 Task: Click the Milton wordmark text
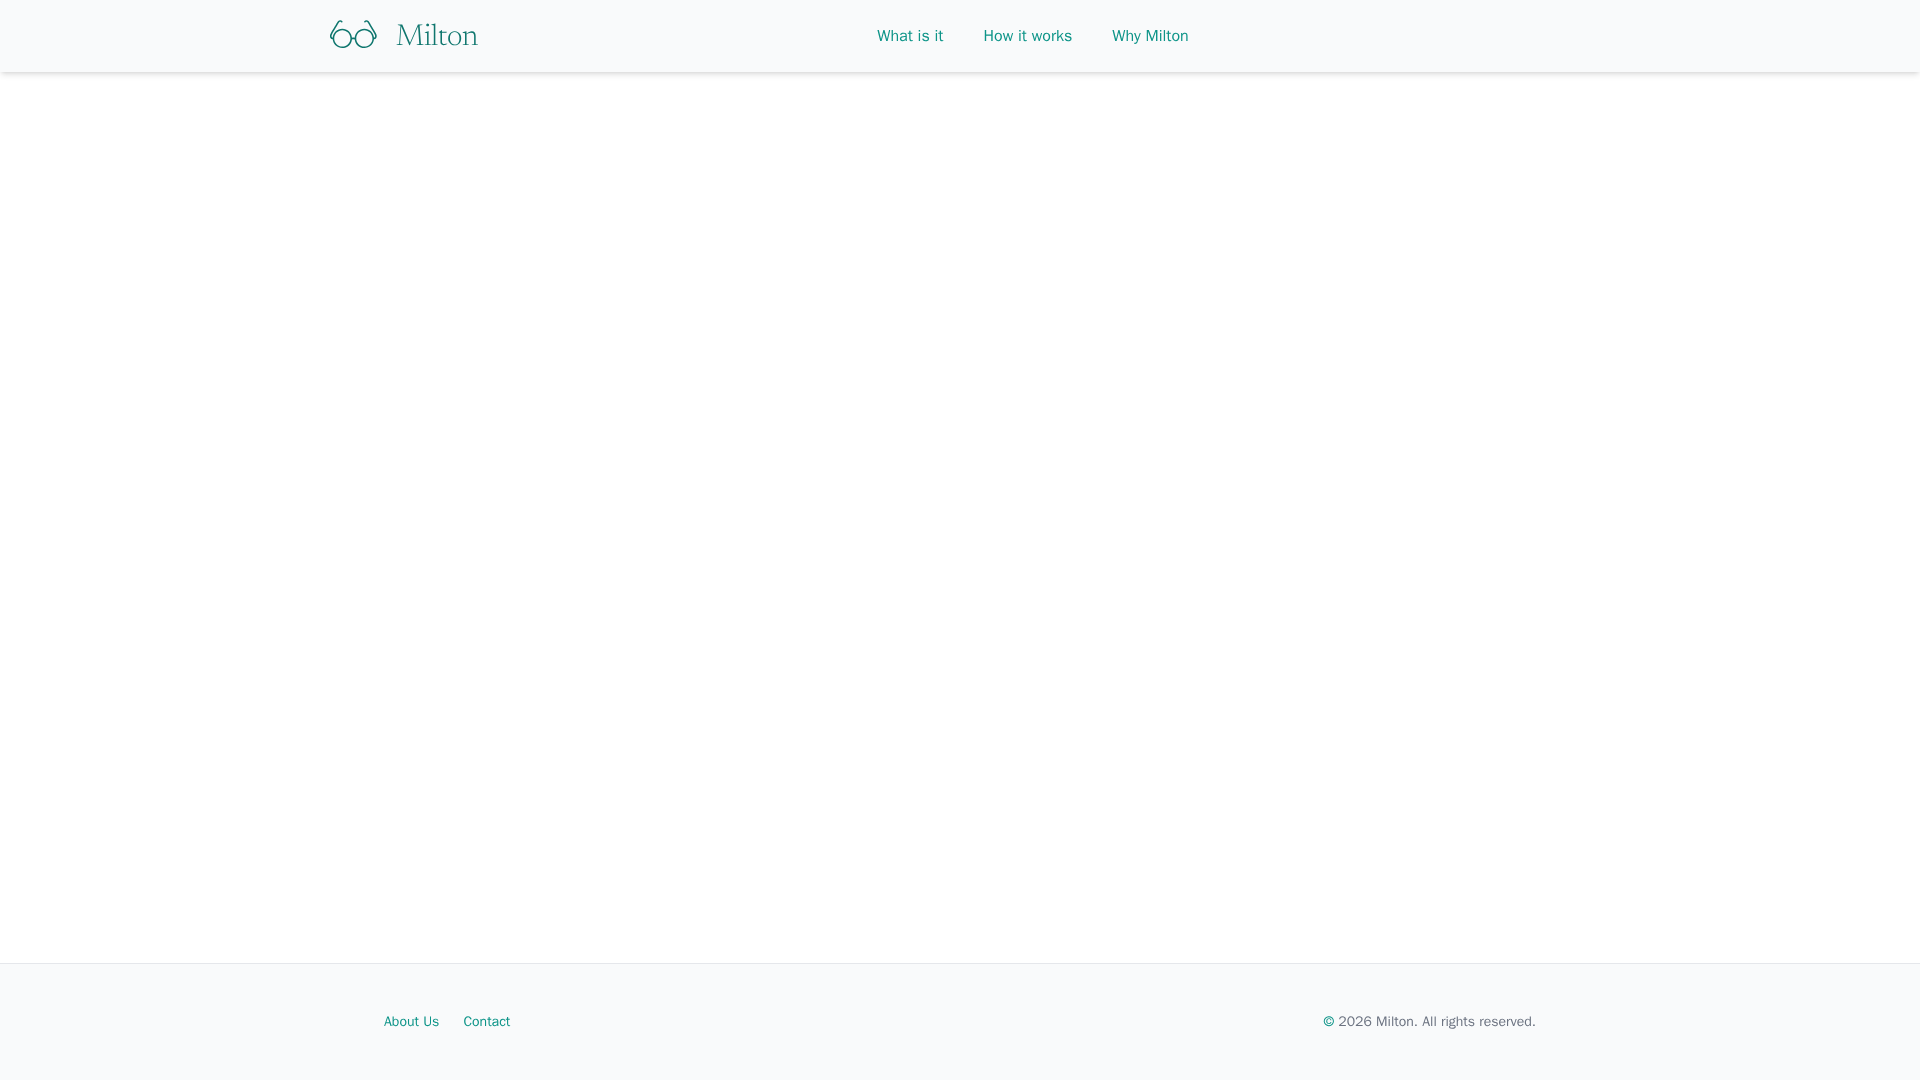point(437,36)
